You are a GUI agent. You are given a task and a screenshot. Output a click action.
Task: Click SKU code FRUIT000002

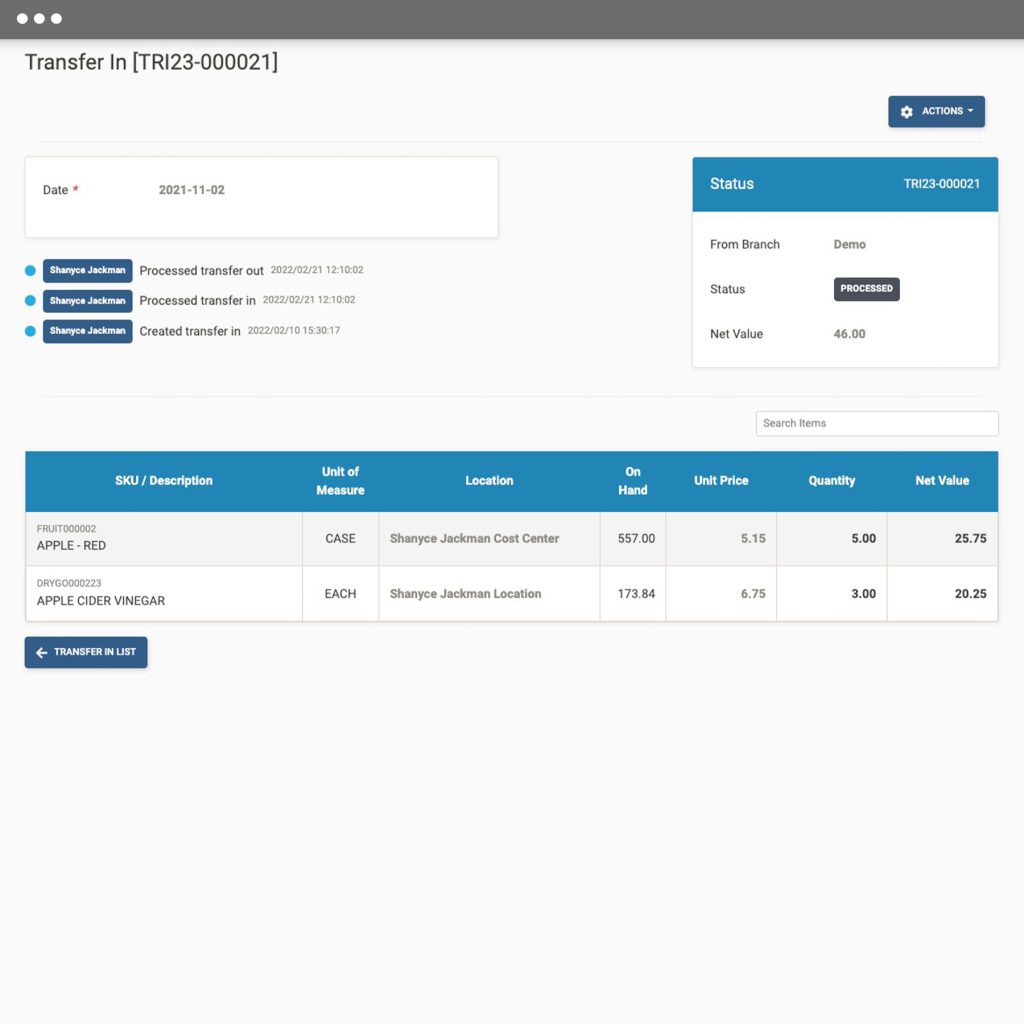[66, 529]
